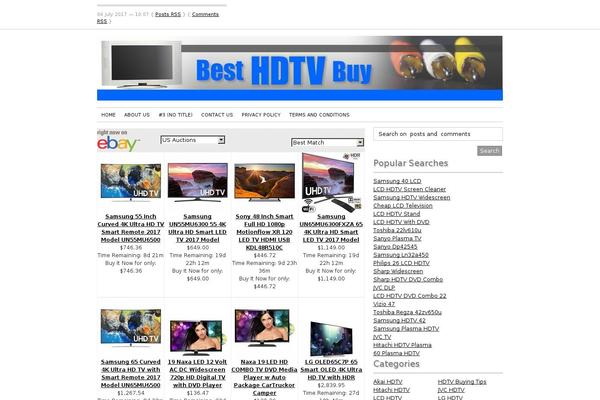The image size is (600, 400).
Task: Select JVC TV popular search
Action: [x=382, y=337]
